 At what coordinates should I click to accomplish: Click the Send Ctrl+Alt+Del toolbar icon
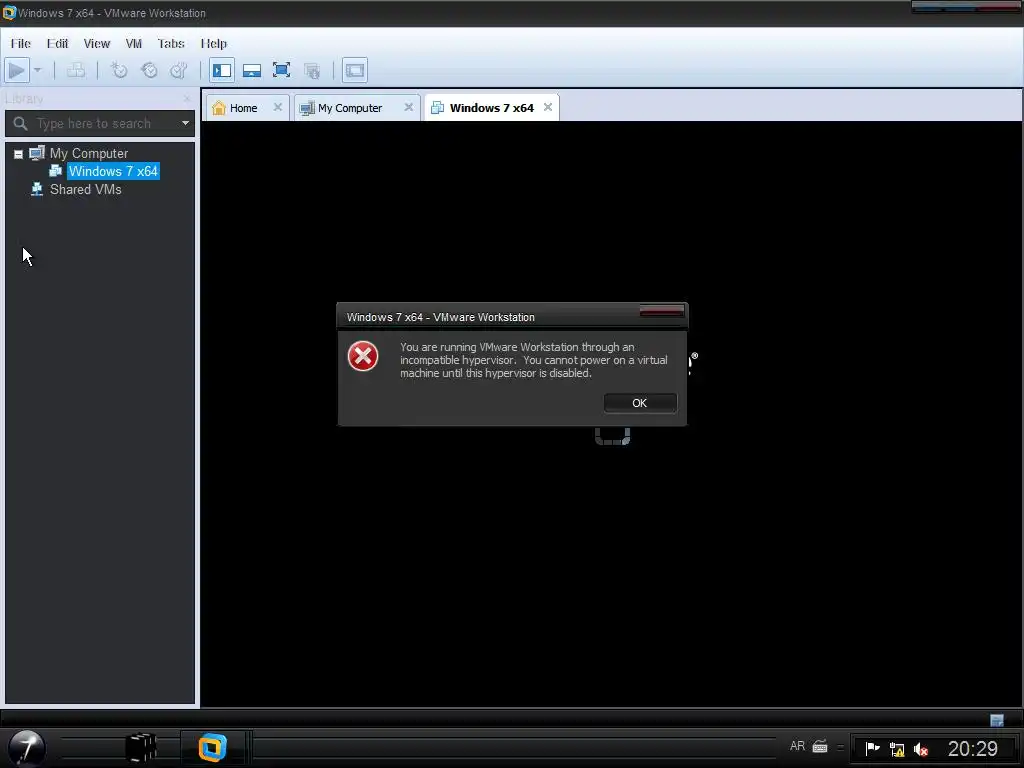pos(76,70)
